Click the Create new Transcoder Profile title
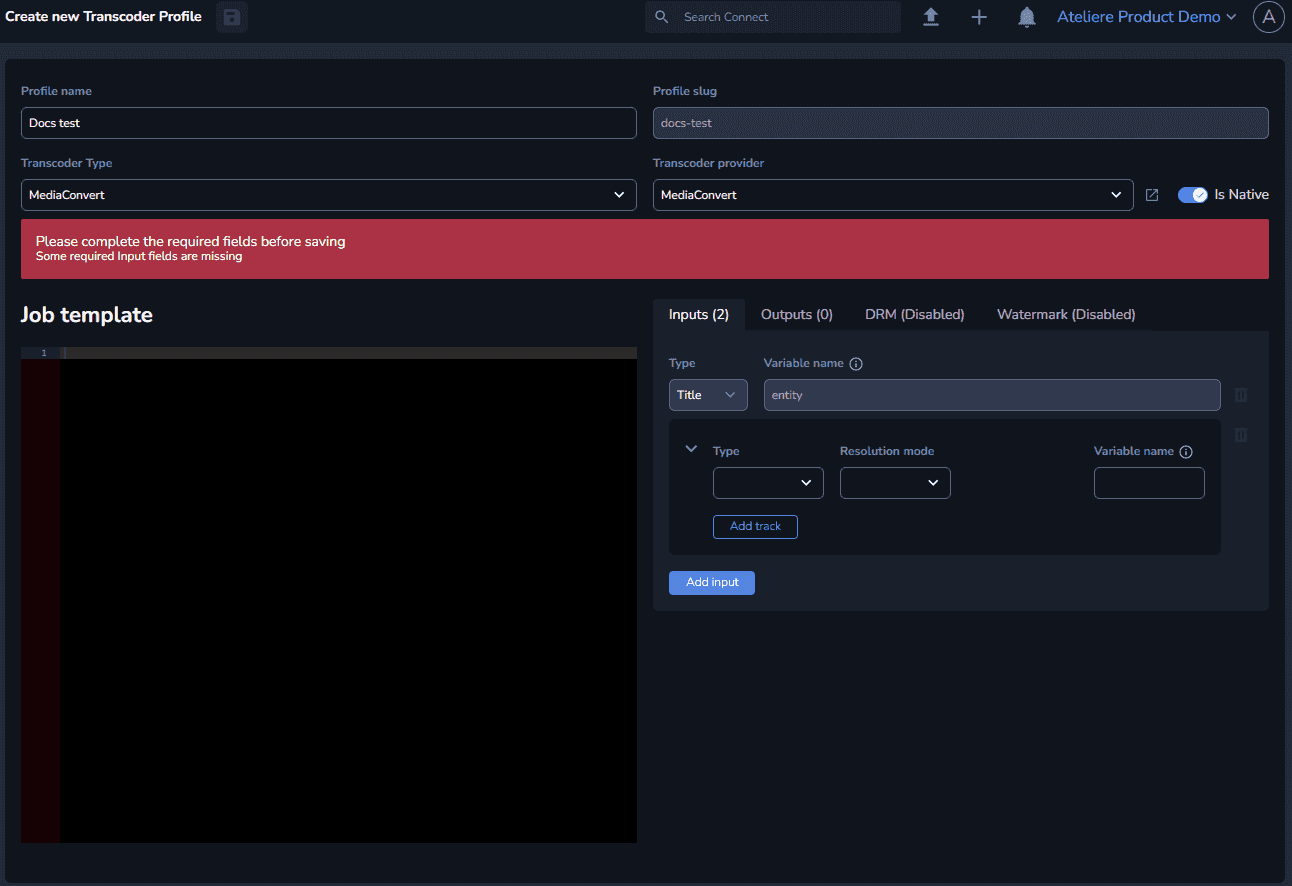The height and width of the screenshot is (886, 1292). tap(104, 17)
